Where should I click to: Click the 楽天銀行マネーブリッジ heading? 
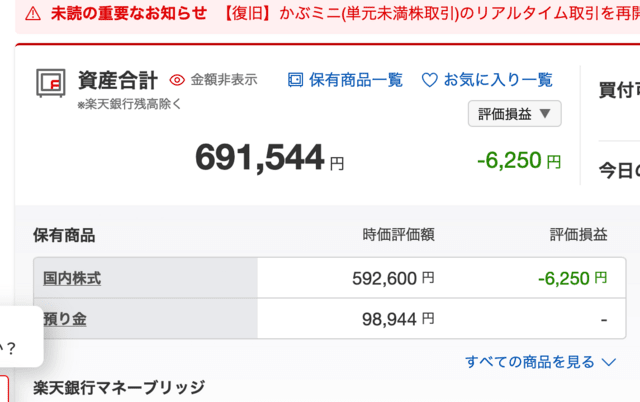119,388
